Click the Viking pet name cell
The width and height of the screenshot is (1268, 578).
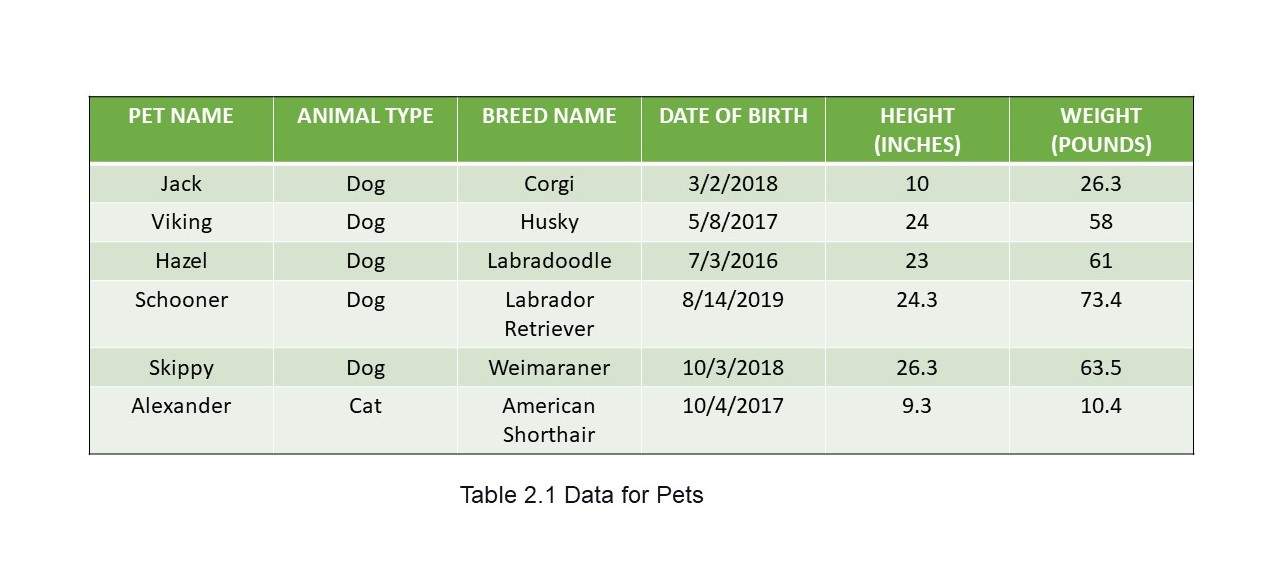(181, 222)
